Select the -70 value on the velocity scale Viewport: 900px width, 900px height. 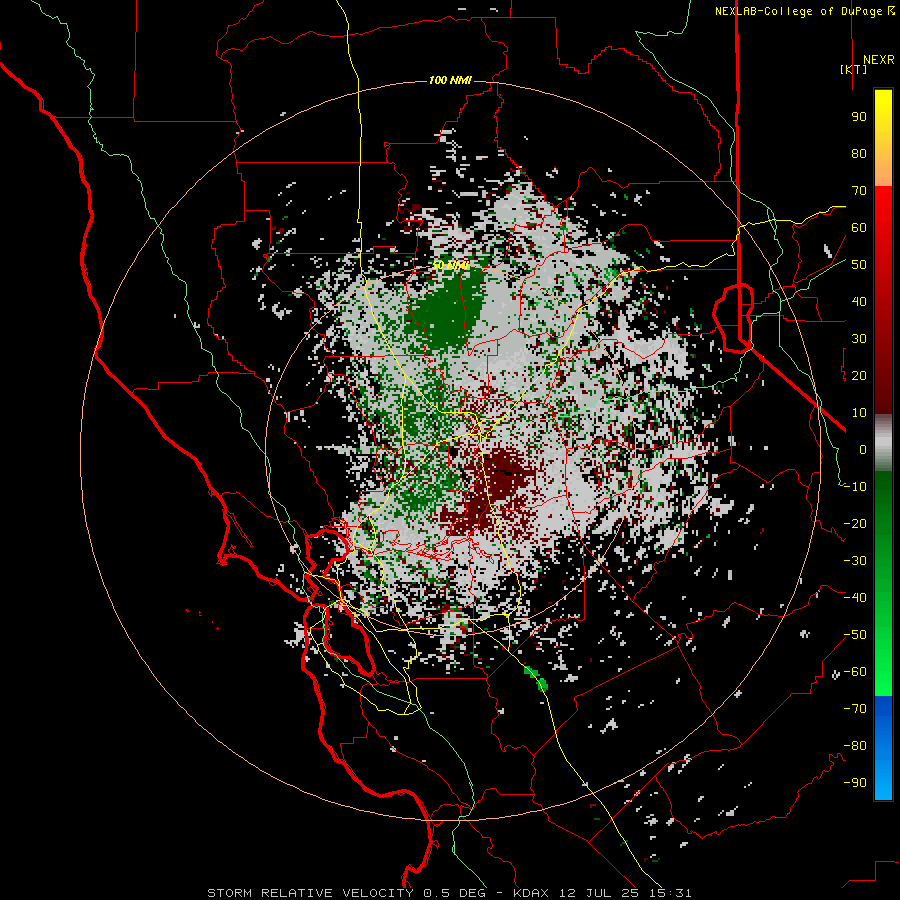855,709
